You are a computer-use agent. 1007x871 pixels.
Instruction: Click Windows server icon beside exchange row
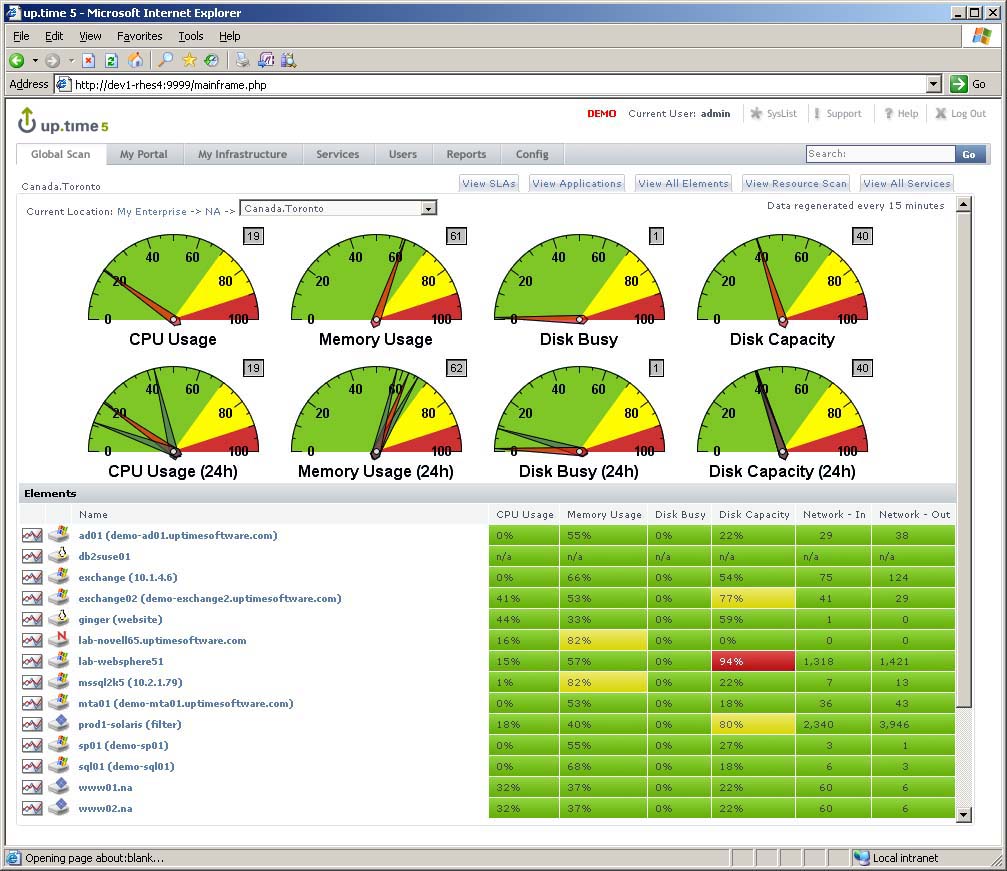[x=59, y=576]
